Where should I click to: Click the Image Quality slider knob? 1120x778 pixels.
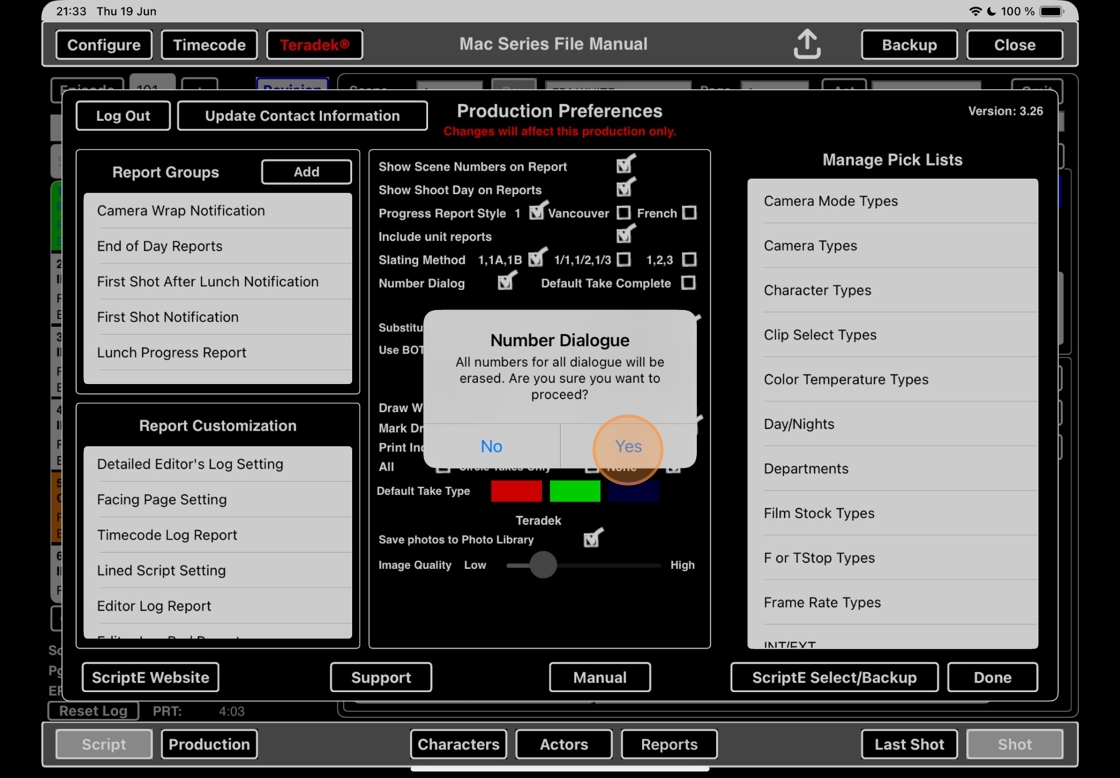(x=543, y=565)
